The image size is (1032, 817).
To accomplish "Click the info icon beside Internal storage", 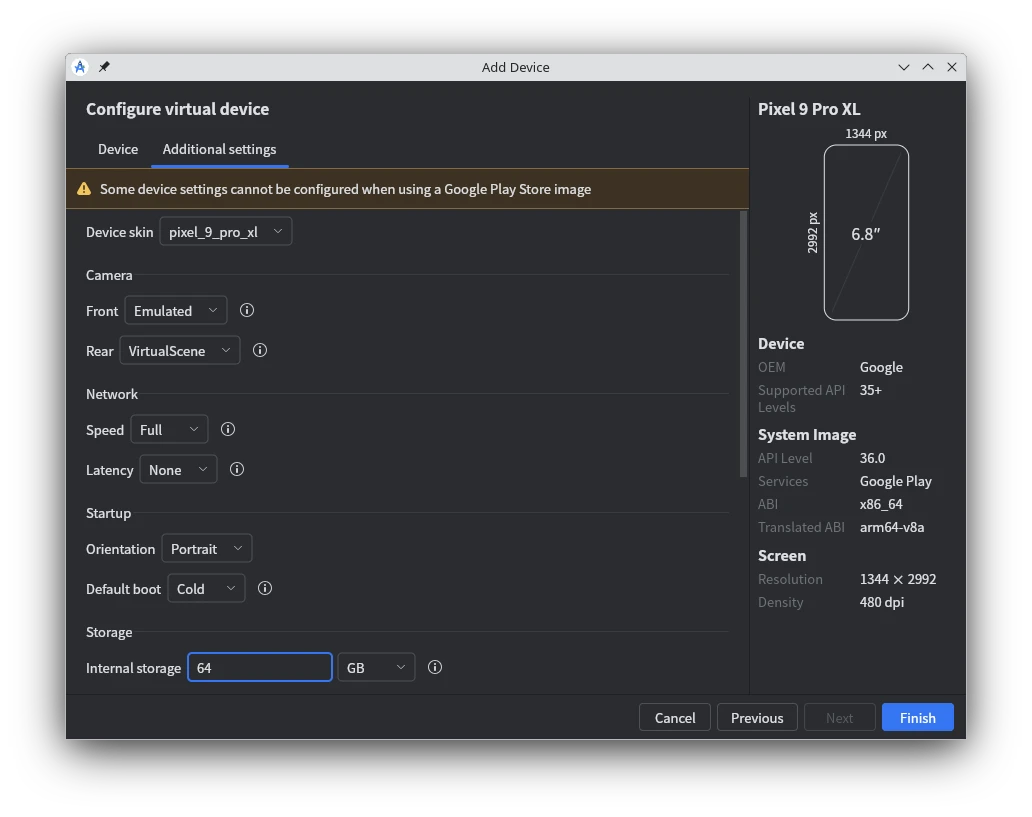I will coord(435,667).
